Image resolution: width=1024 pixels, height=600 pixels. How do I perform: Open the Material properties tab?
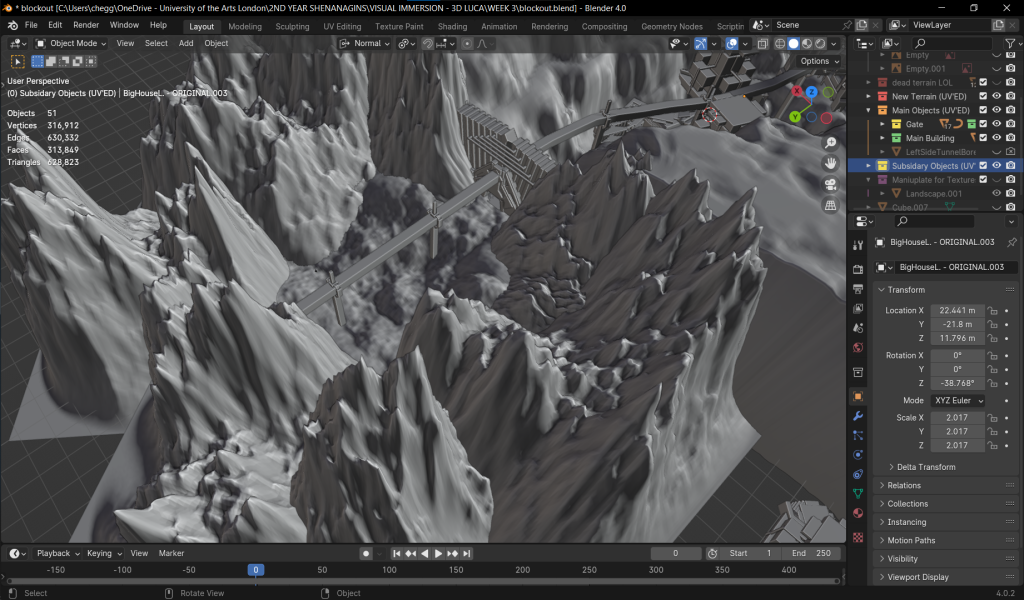coord(858,513)
